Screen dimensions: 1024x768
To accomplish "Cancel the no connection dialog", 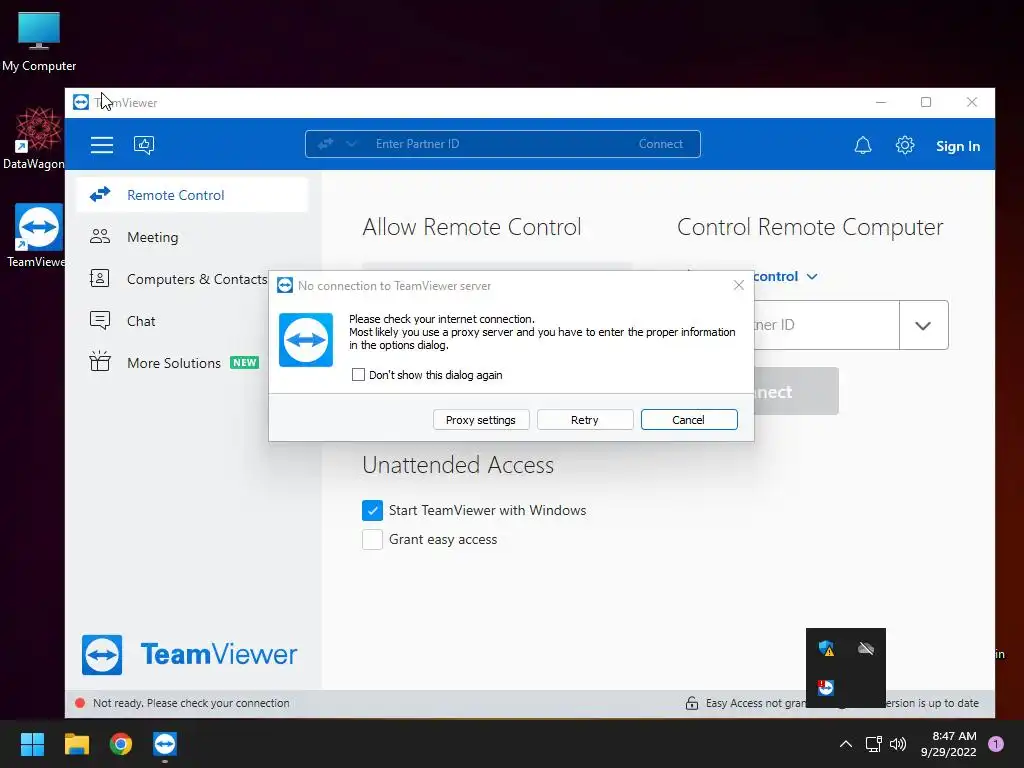I will click(689, 420).
